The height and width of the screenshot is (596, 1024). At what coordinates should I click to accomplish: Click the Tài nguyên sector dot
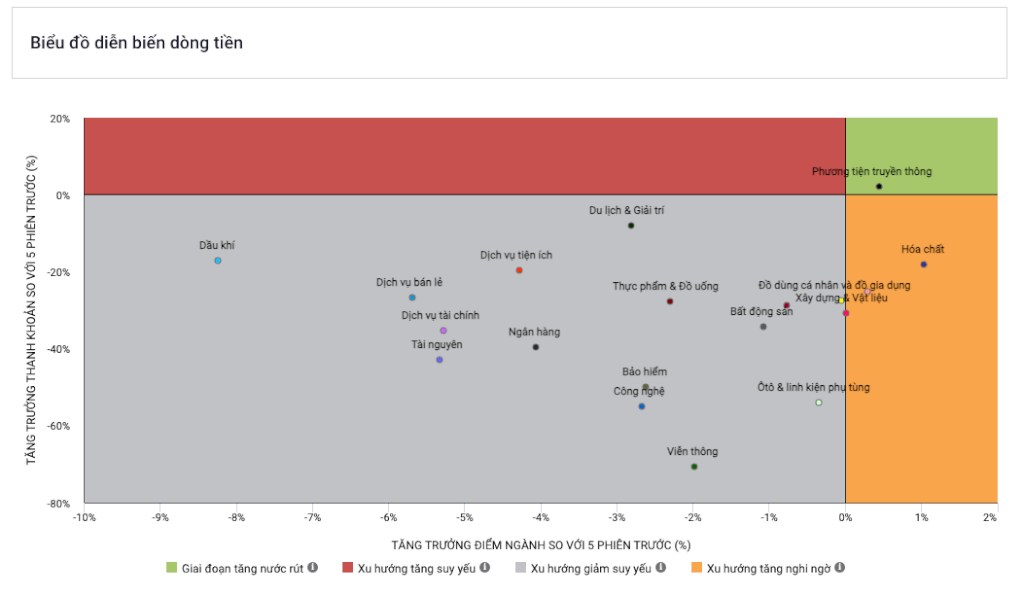point(440,360)
